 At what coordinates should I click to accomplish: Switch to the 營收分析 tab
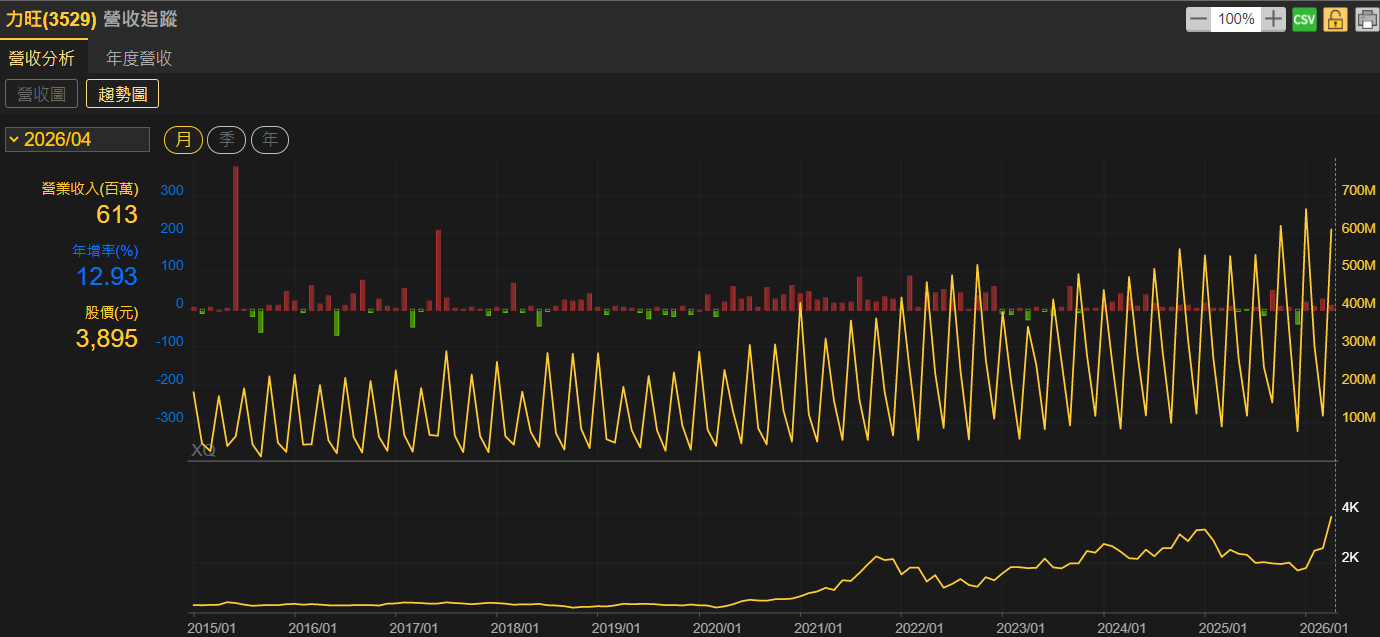[42, 58]
